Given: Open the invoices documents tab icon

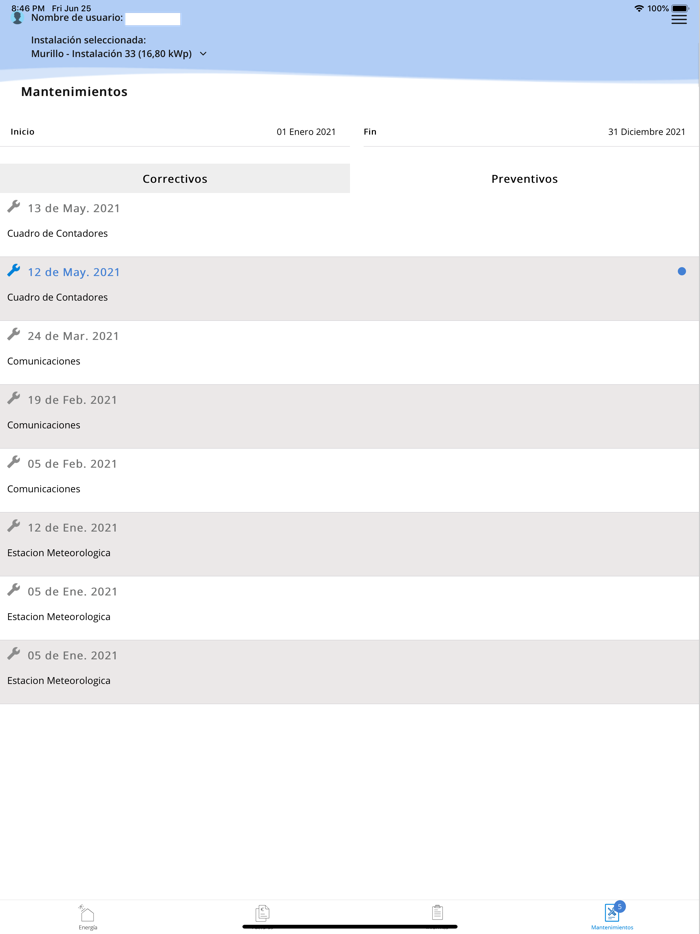Looking at the screenshot, I should pos(262,913).
